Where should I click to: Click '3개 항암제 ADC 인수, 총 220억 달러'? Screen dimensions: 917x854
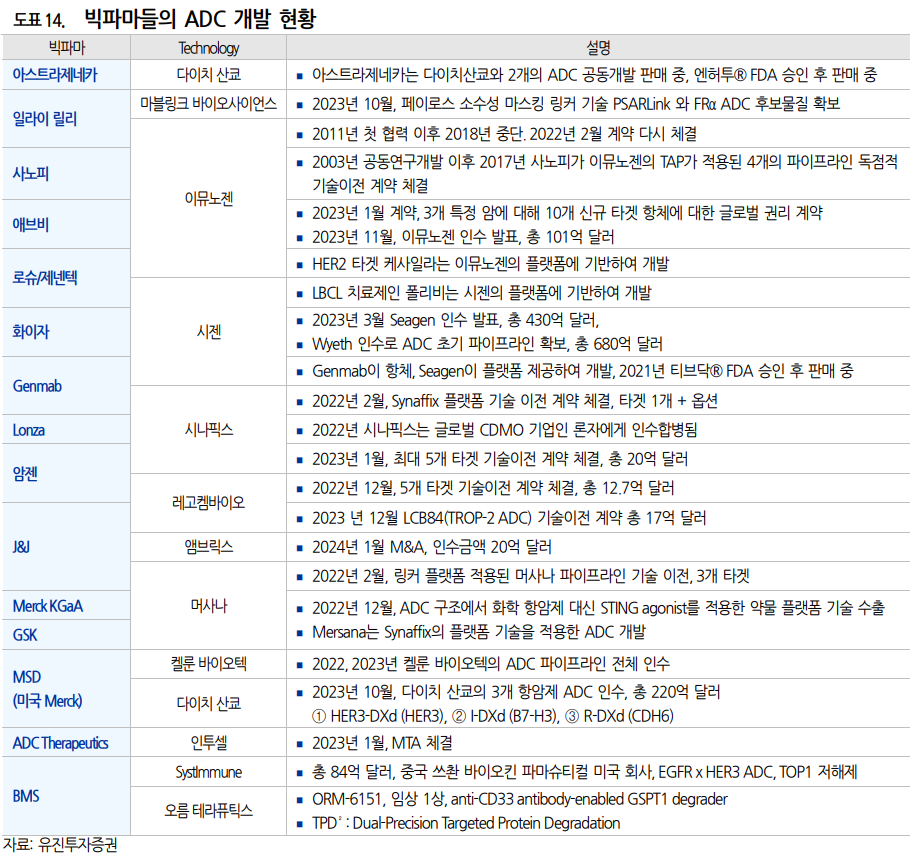[x=516, y=692]
